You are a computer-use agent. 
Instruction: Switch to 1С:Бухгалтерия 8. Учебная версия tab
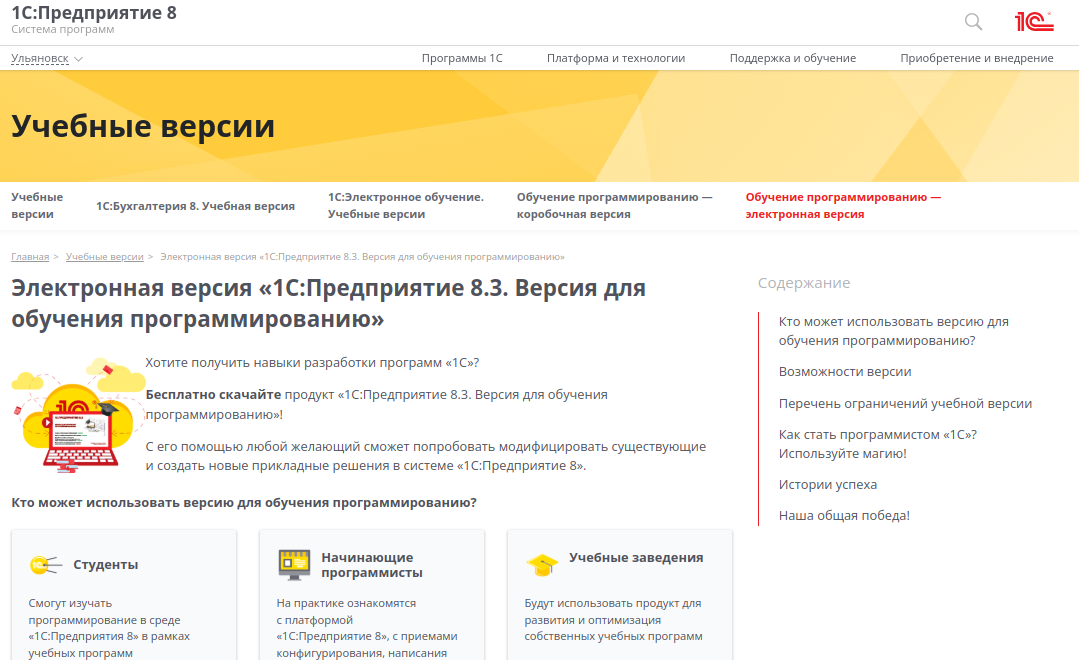[x=194, y=205]
